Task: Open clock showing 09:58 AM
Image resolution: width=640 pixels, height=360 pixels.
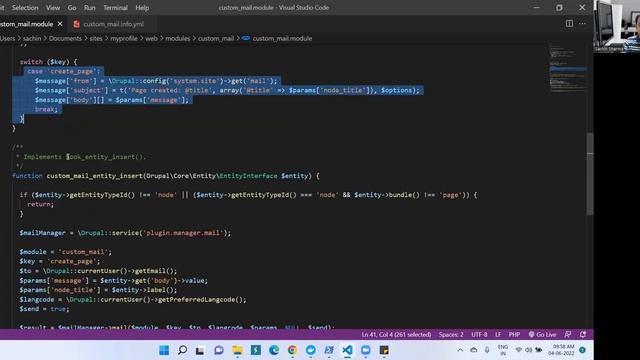Action: (561, 350)
